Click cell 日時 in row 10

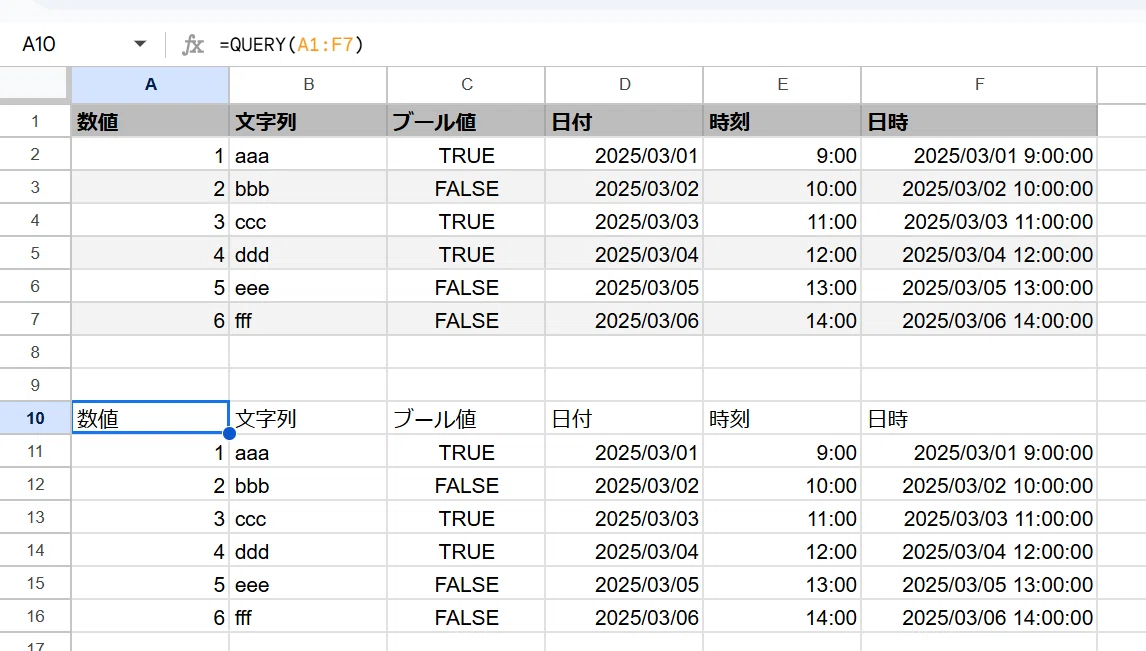(979, 418)
